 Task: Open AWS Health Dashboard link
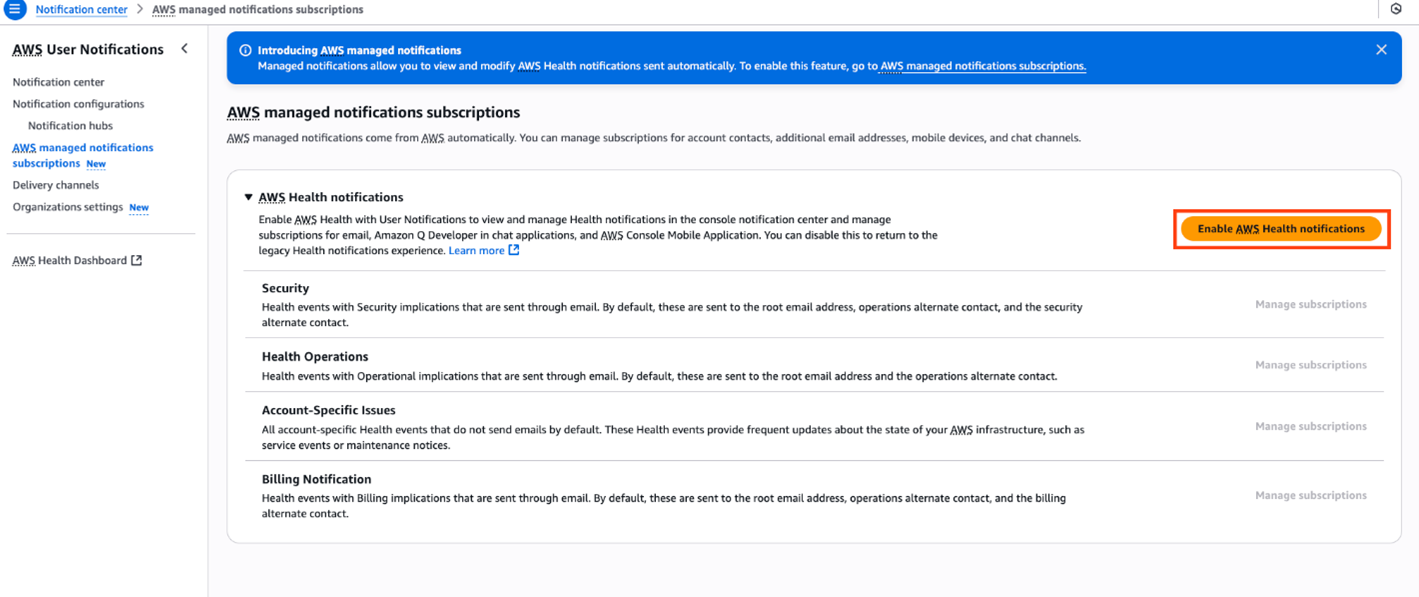(69, 260)
